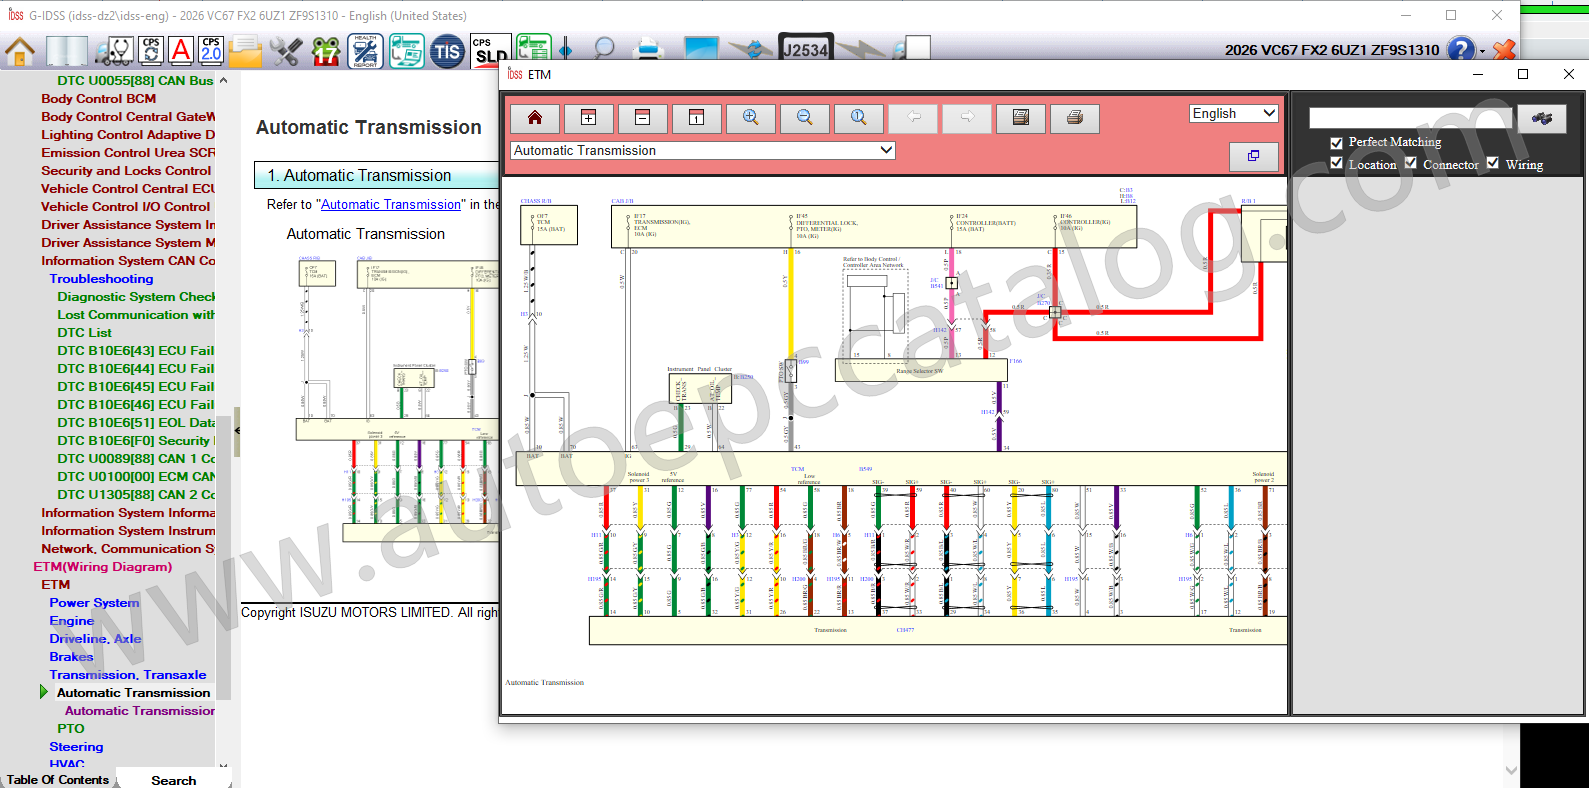
Task: Collapse all with the ETM minus button
Action: coord(643,118)
